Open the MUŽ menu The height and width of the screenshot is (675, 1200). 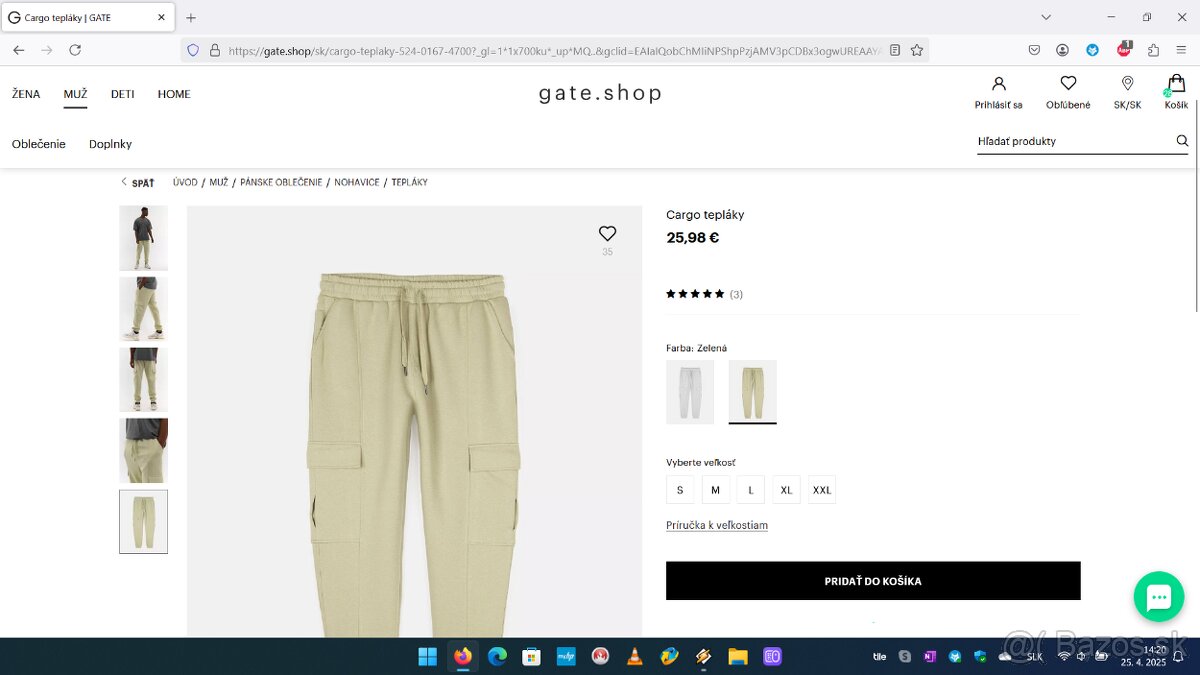point(75,94)
